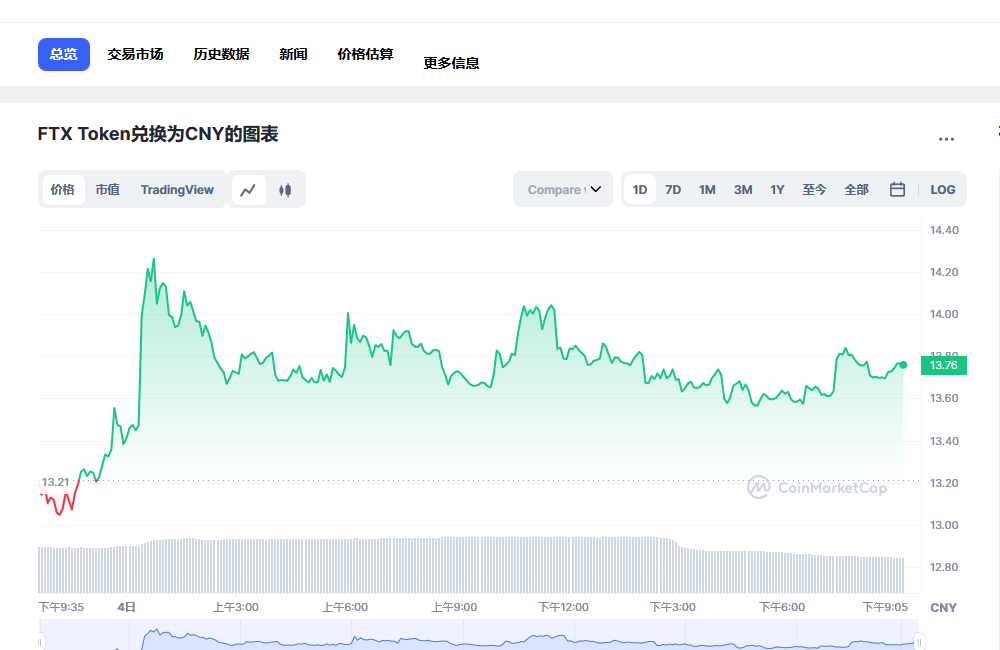Toggle the LOG scale button
Screen dimensions: 1000x650
[x=943, y=189]
